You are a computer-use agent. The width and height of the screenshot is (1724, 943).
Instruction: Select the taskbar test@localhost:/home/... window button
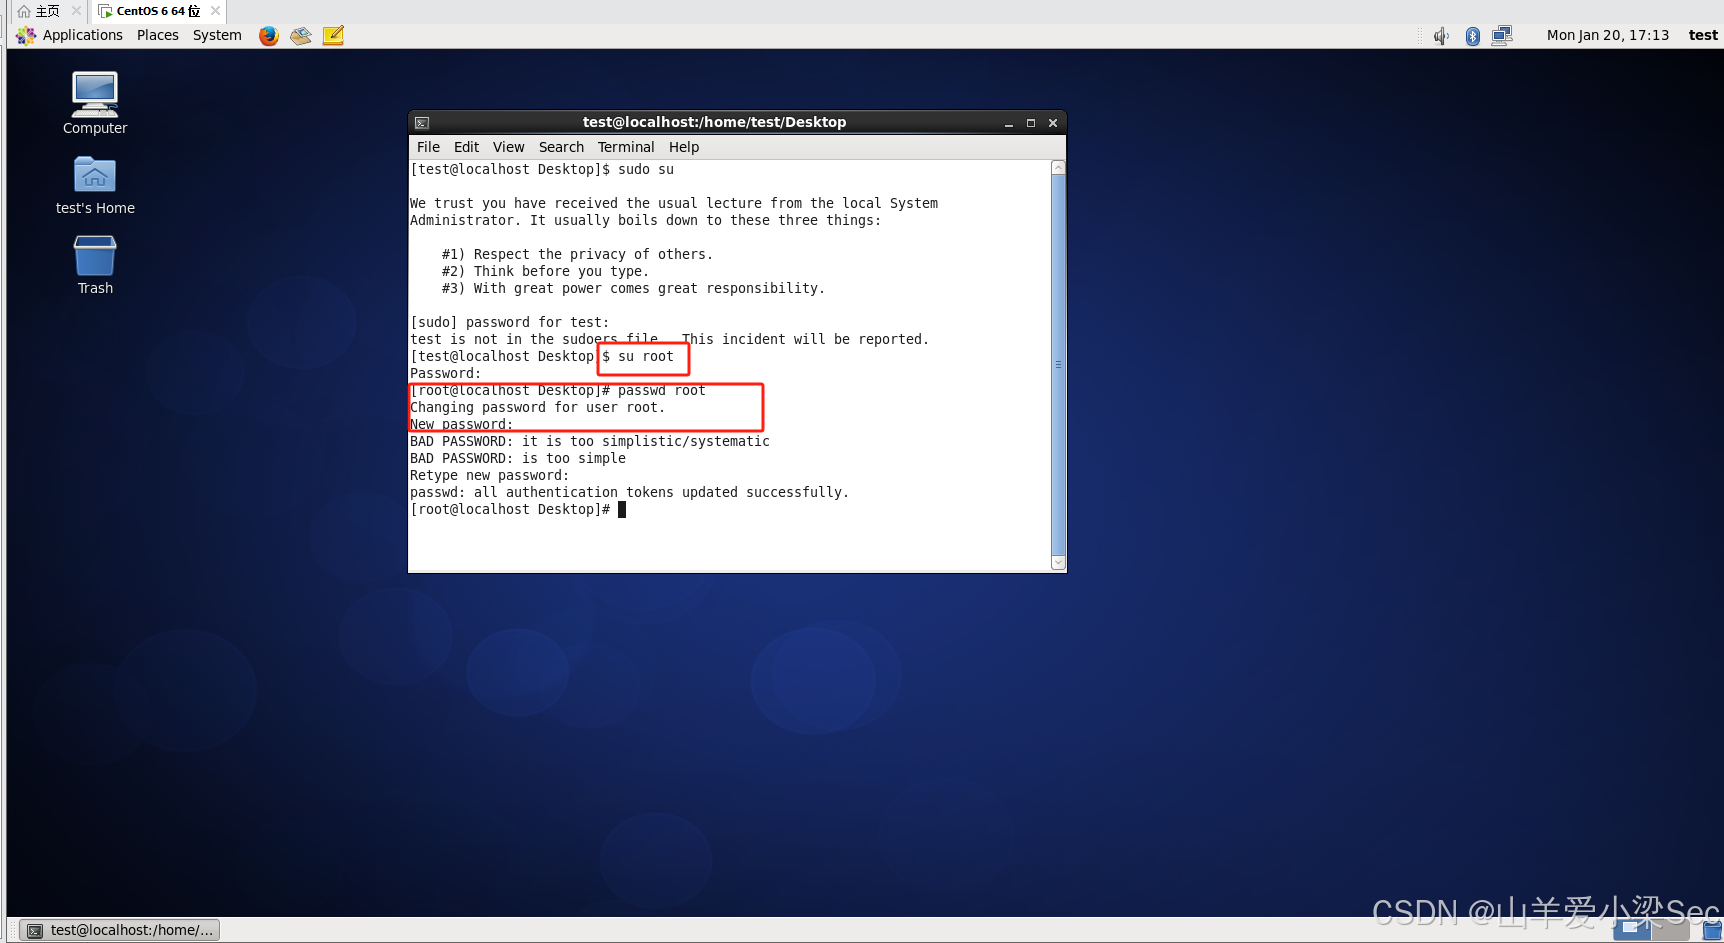point(120,930)
